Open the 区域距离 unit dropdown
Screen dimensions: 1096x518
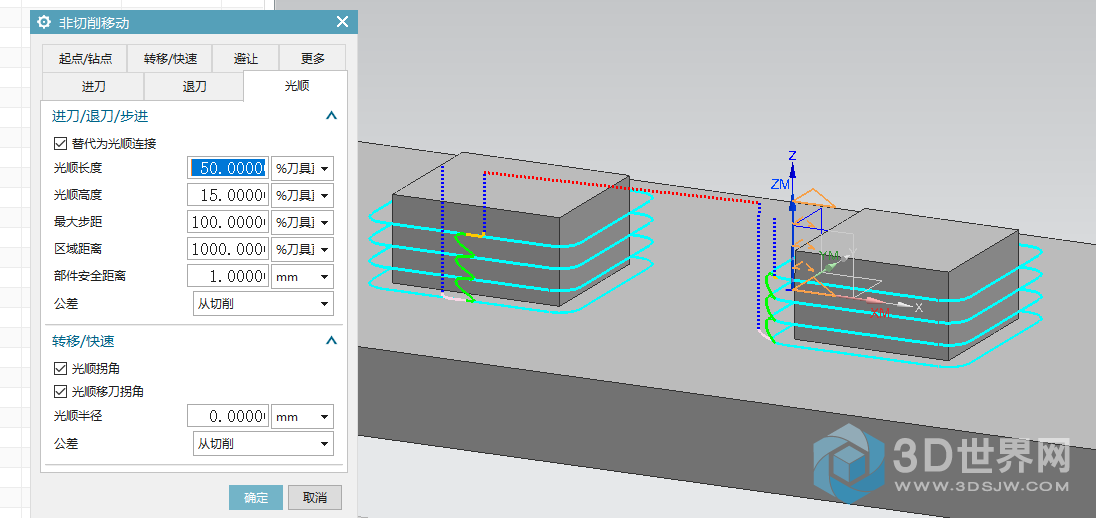pos(302,249)
